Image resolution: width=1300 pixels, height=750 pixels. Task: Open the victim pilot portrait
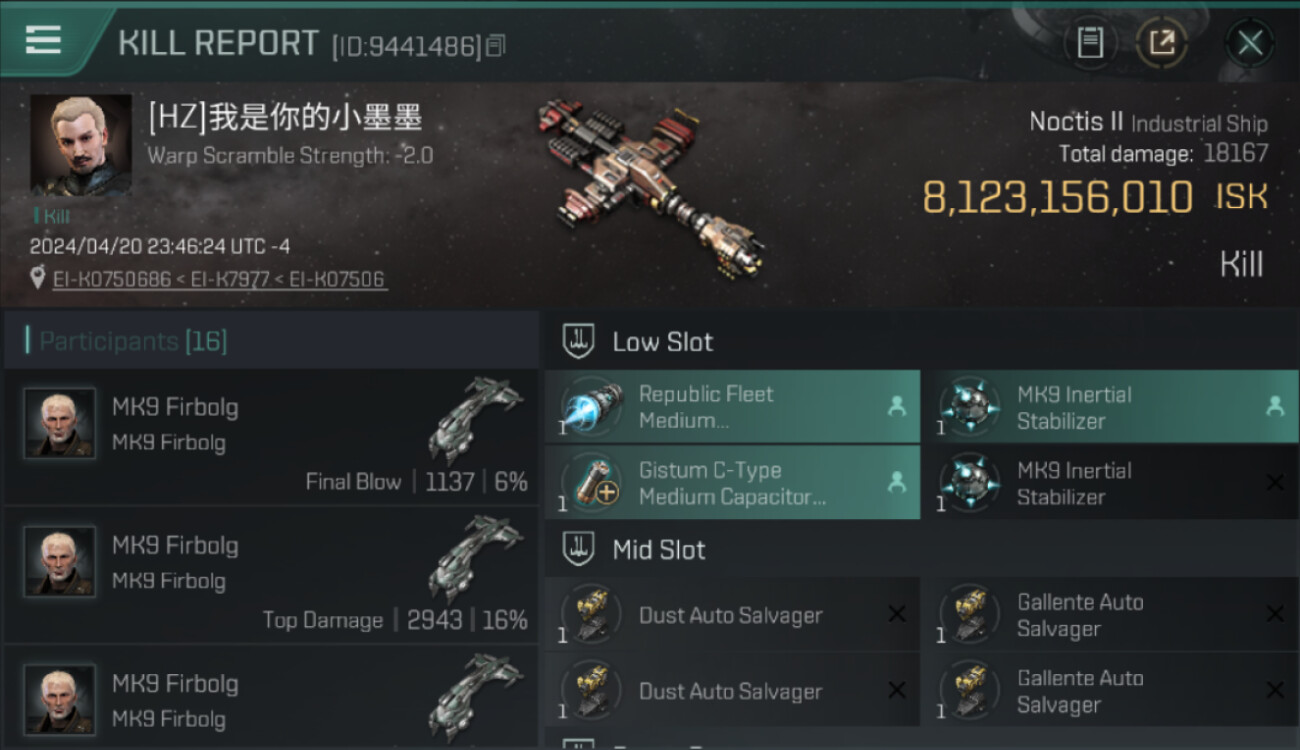[x=81, y=145]
